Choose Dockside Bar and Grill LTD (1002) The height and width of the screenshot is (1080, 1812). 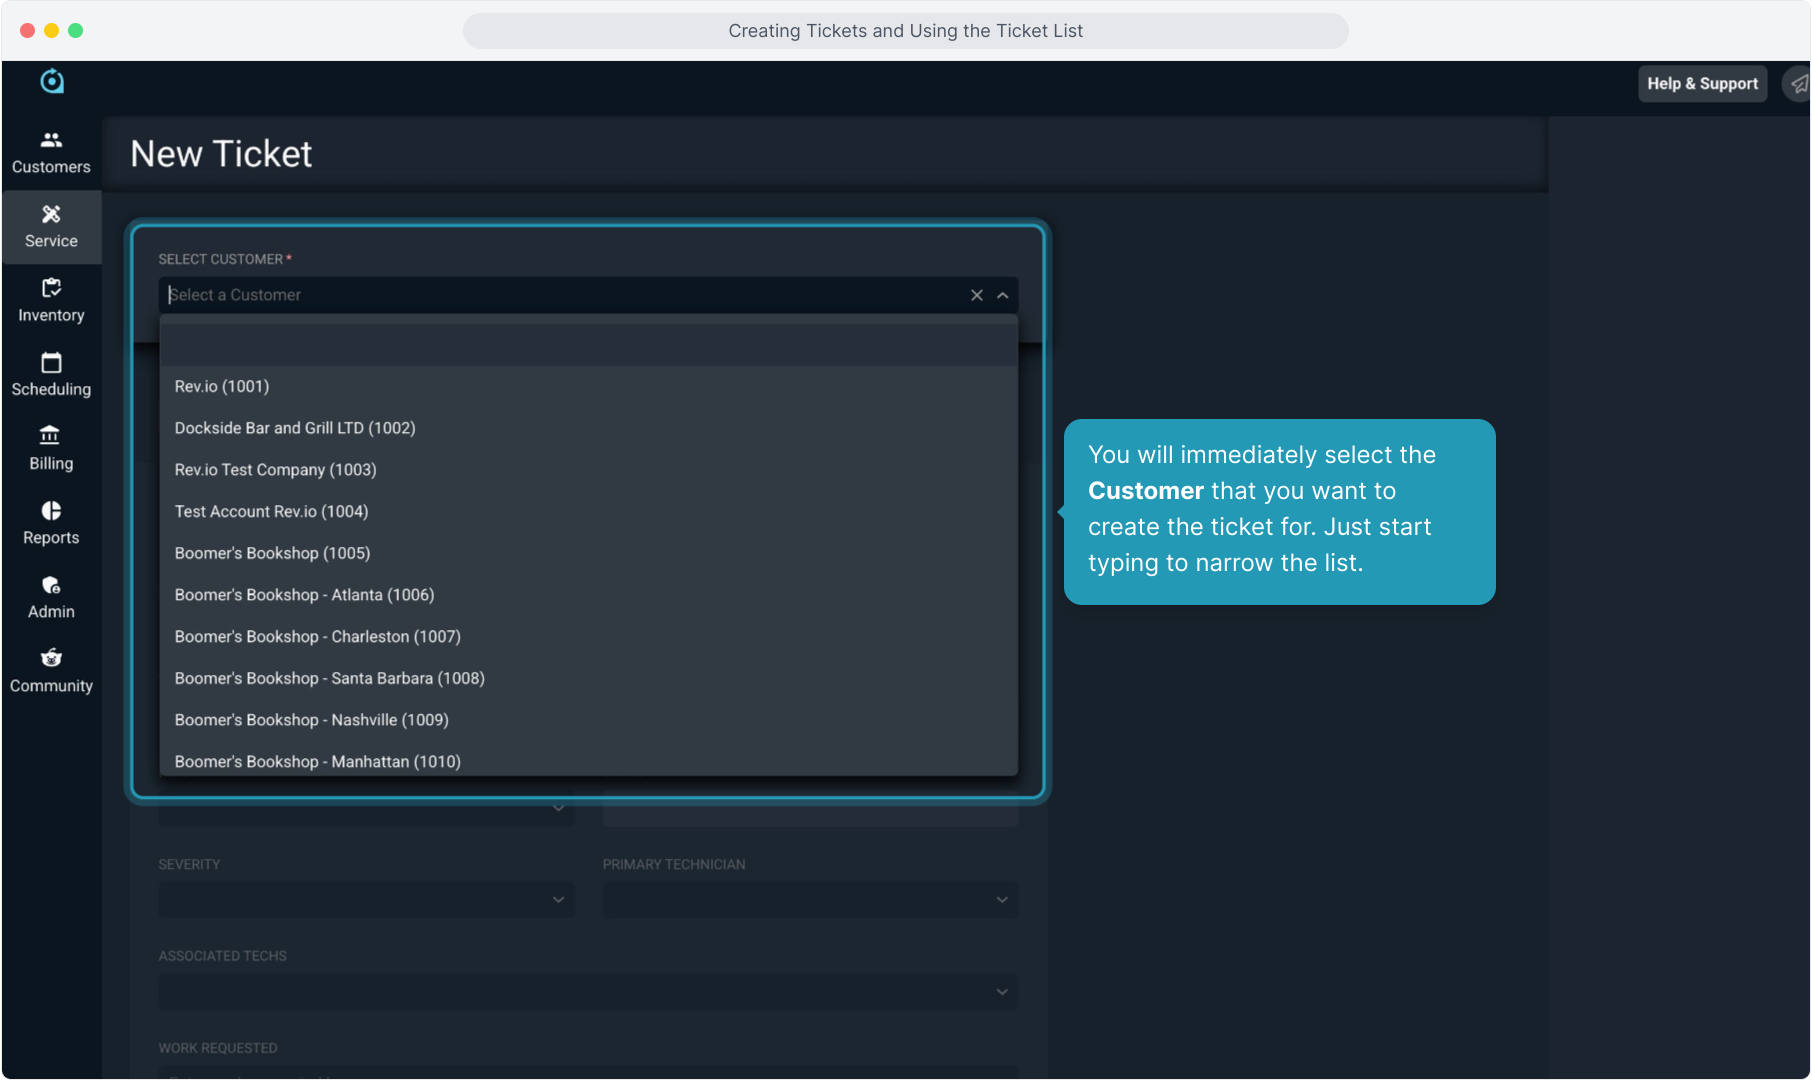[295, 428]
